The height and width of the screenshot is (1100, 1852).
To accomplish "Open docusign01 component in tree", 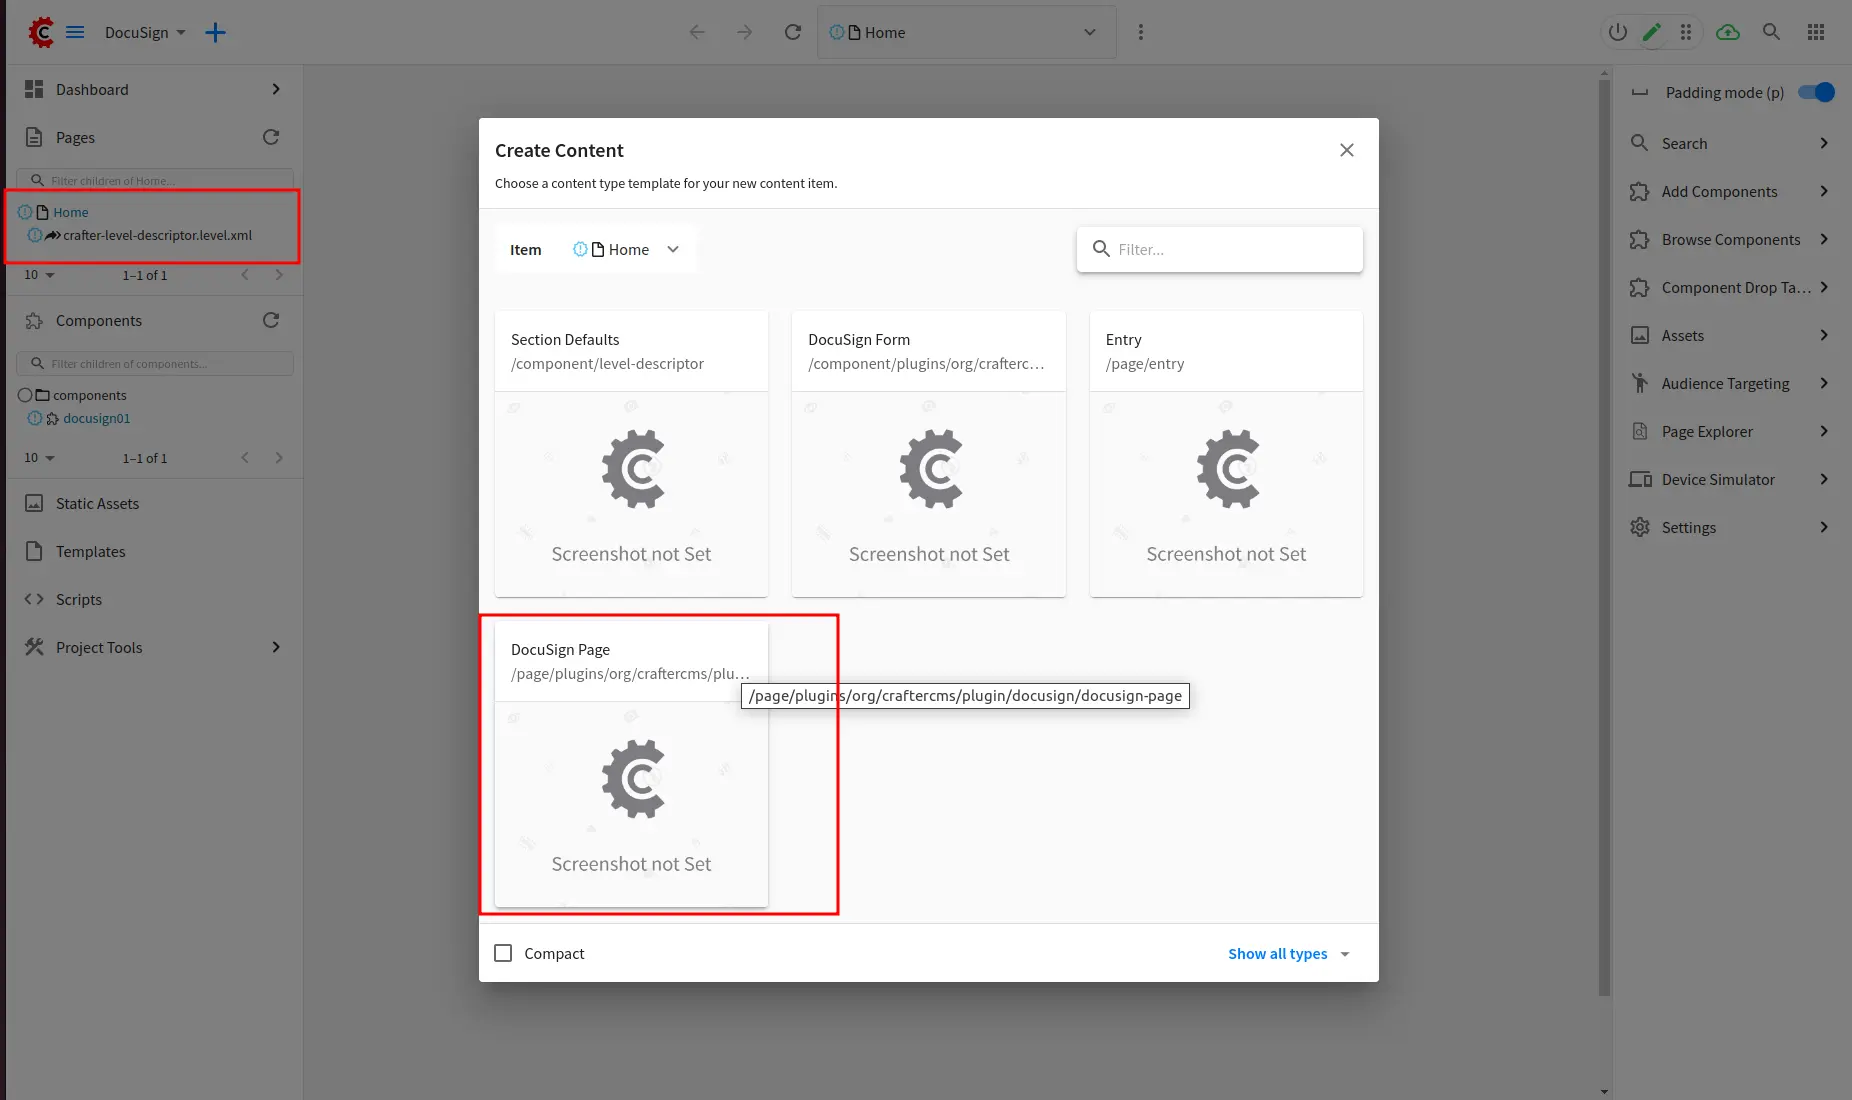I will pyautogui.click(x=96, y=419).
